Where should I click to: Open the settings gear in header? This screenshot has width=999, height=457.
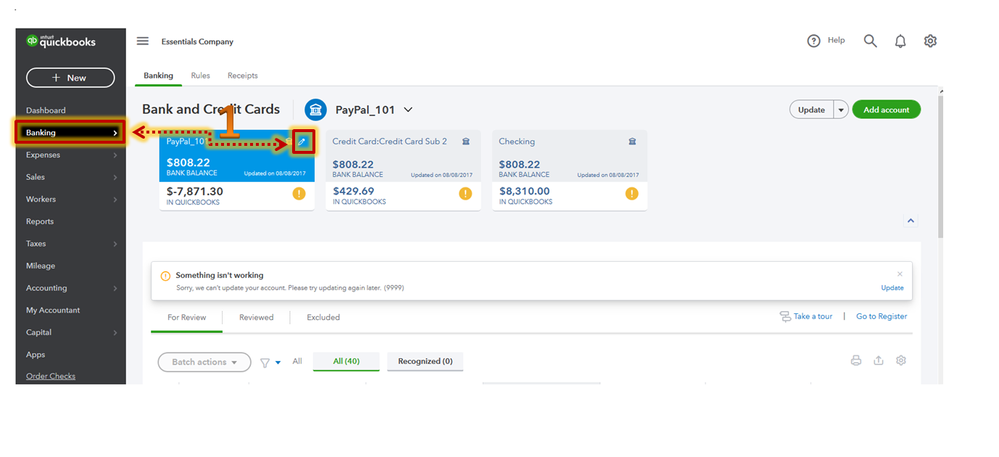pyautogui.click(x=930, y=41)
